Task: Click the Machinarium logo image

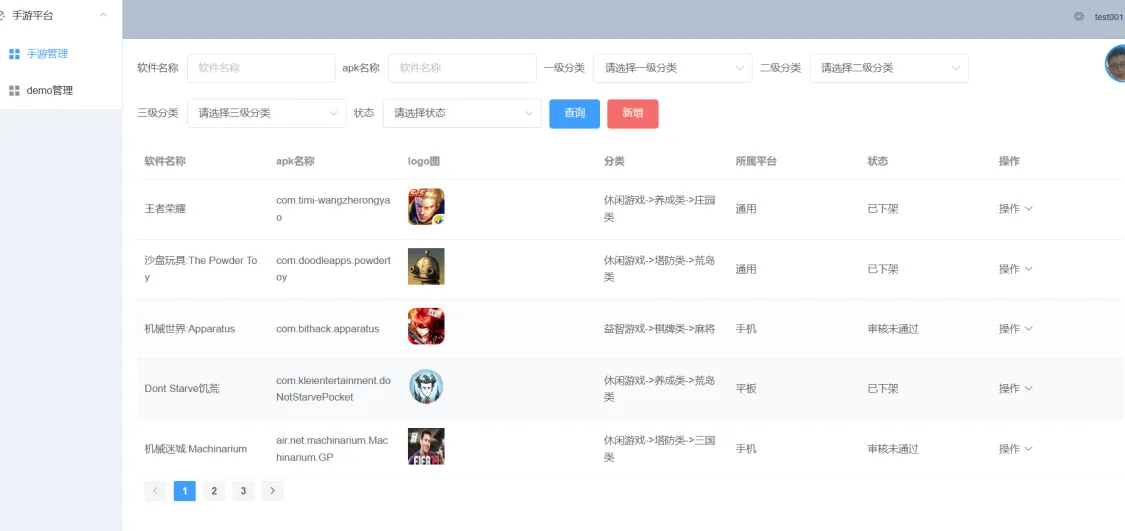Action: tap(426, 447)
